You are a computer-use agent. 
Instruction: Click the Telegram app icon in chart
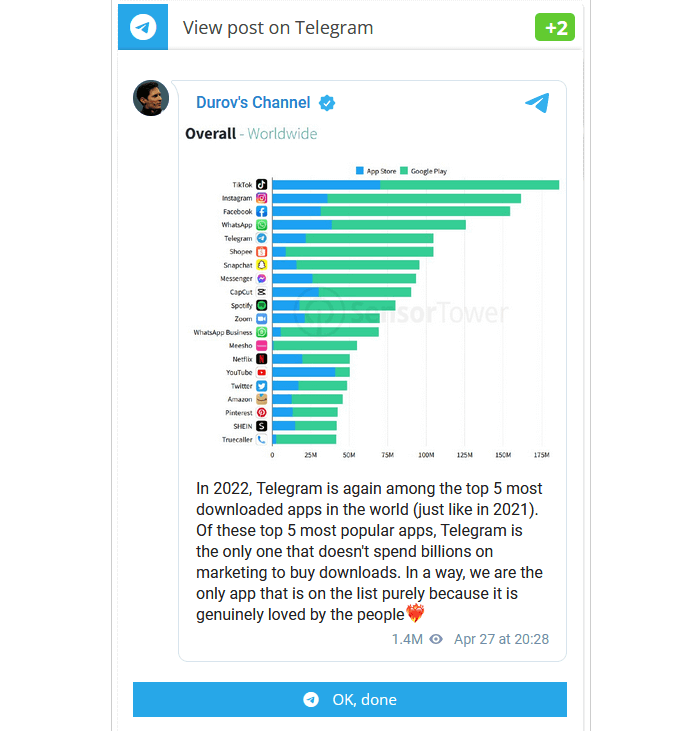click(262, 238)
